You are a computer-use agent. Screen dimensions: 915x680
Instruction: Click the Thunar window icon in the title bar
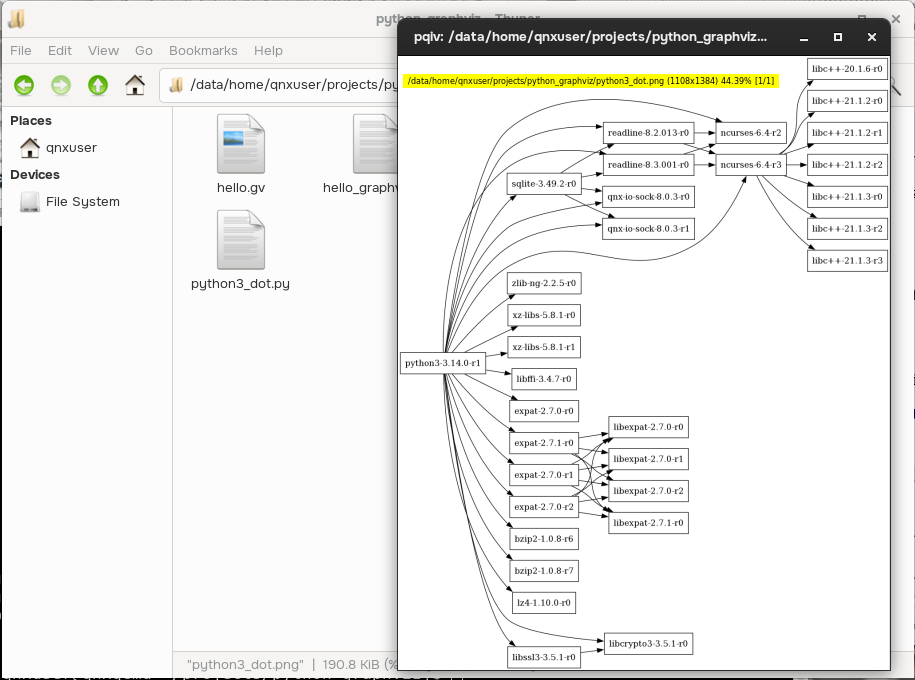16,19
